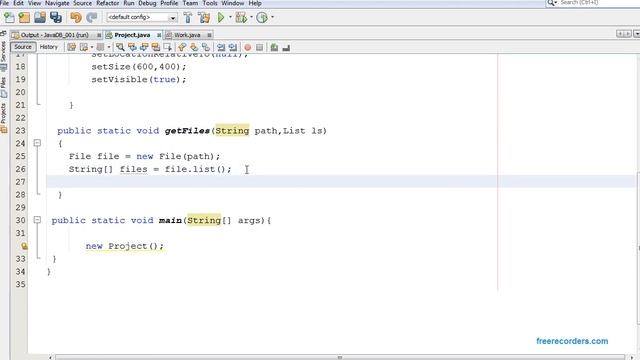Screen dimensions: 640x360
Task: Stop macro recording with square icon
Action: click(x=259, y=47)
